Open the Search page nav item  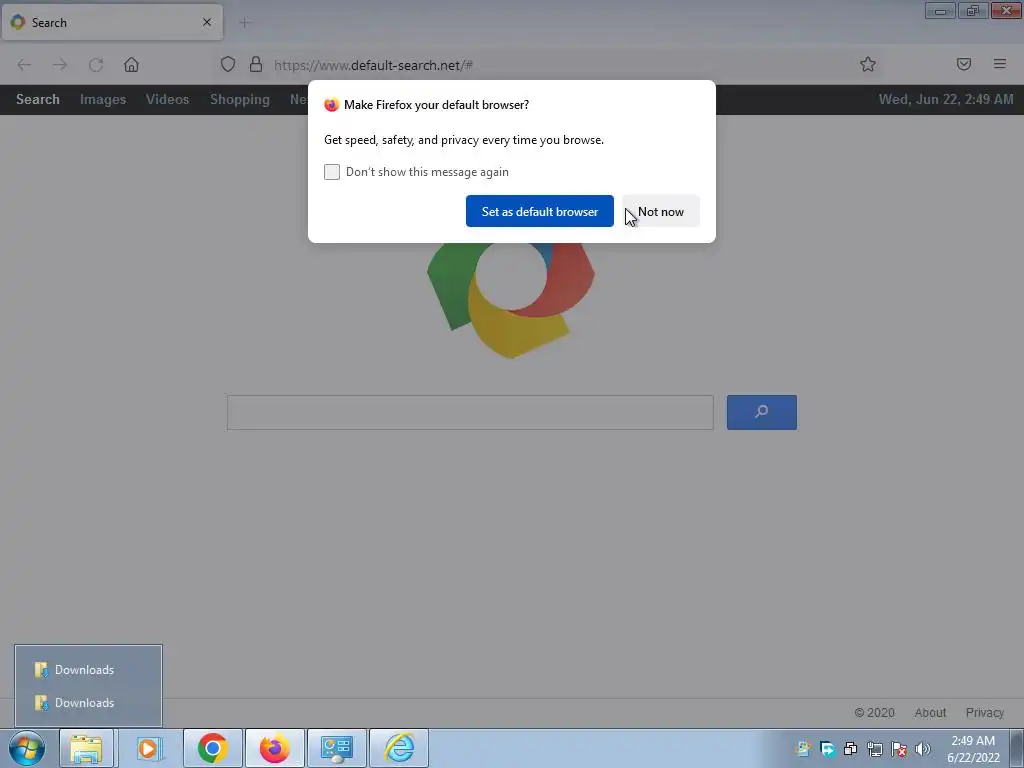click(38, 99)
